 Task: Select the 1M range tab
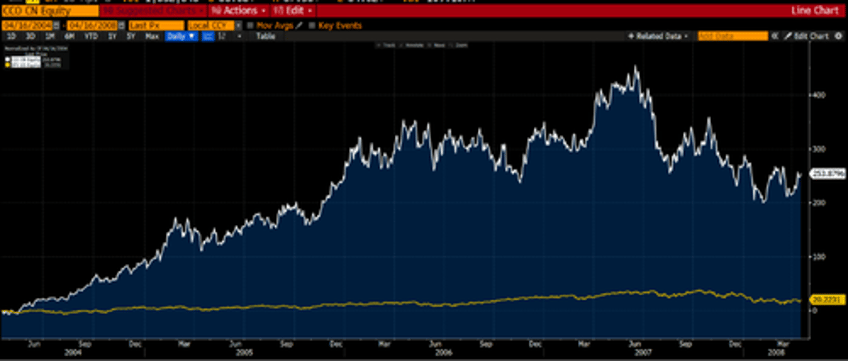coord(49,36)
